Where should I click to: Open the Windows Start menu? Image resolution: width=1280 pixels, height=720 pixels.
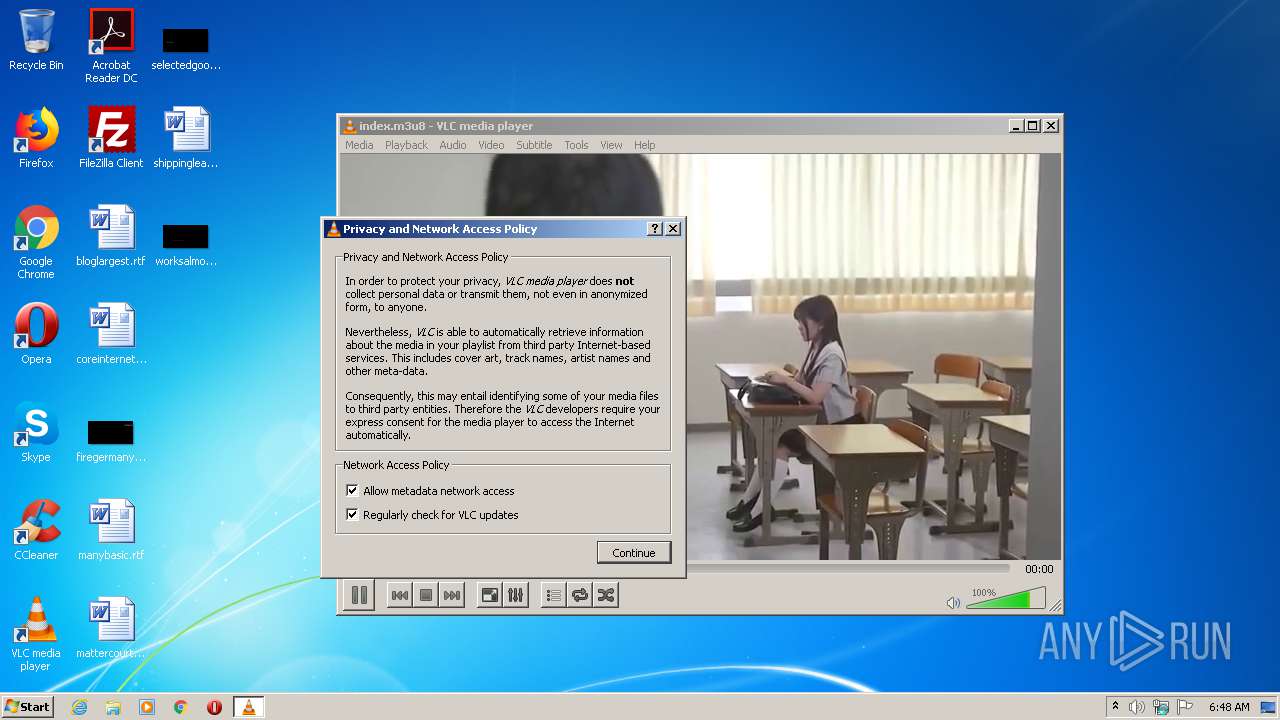[x=28, y=706]
